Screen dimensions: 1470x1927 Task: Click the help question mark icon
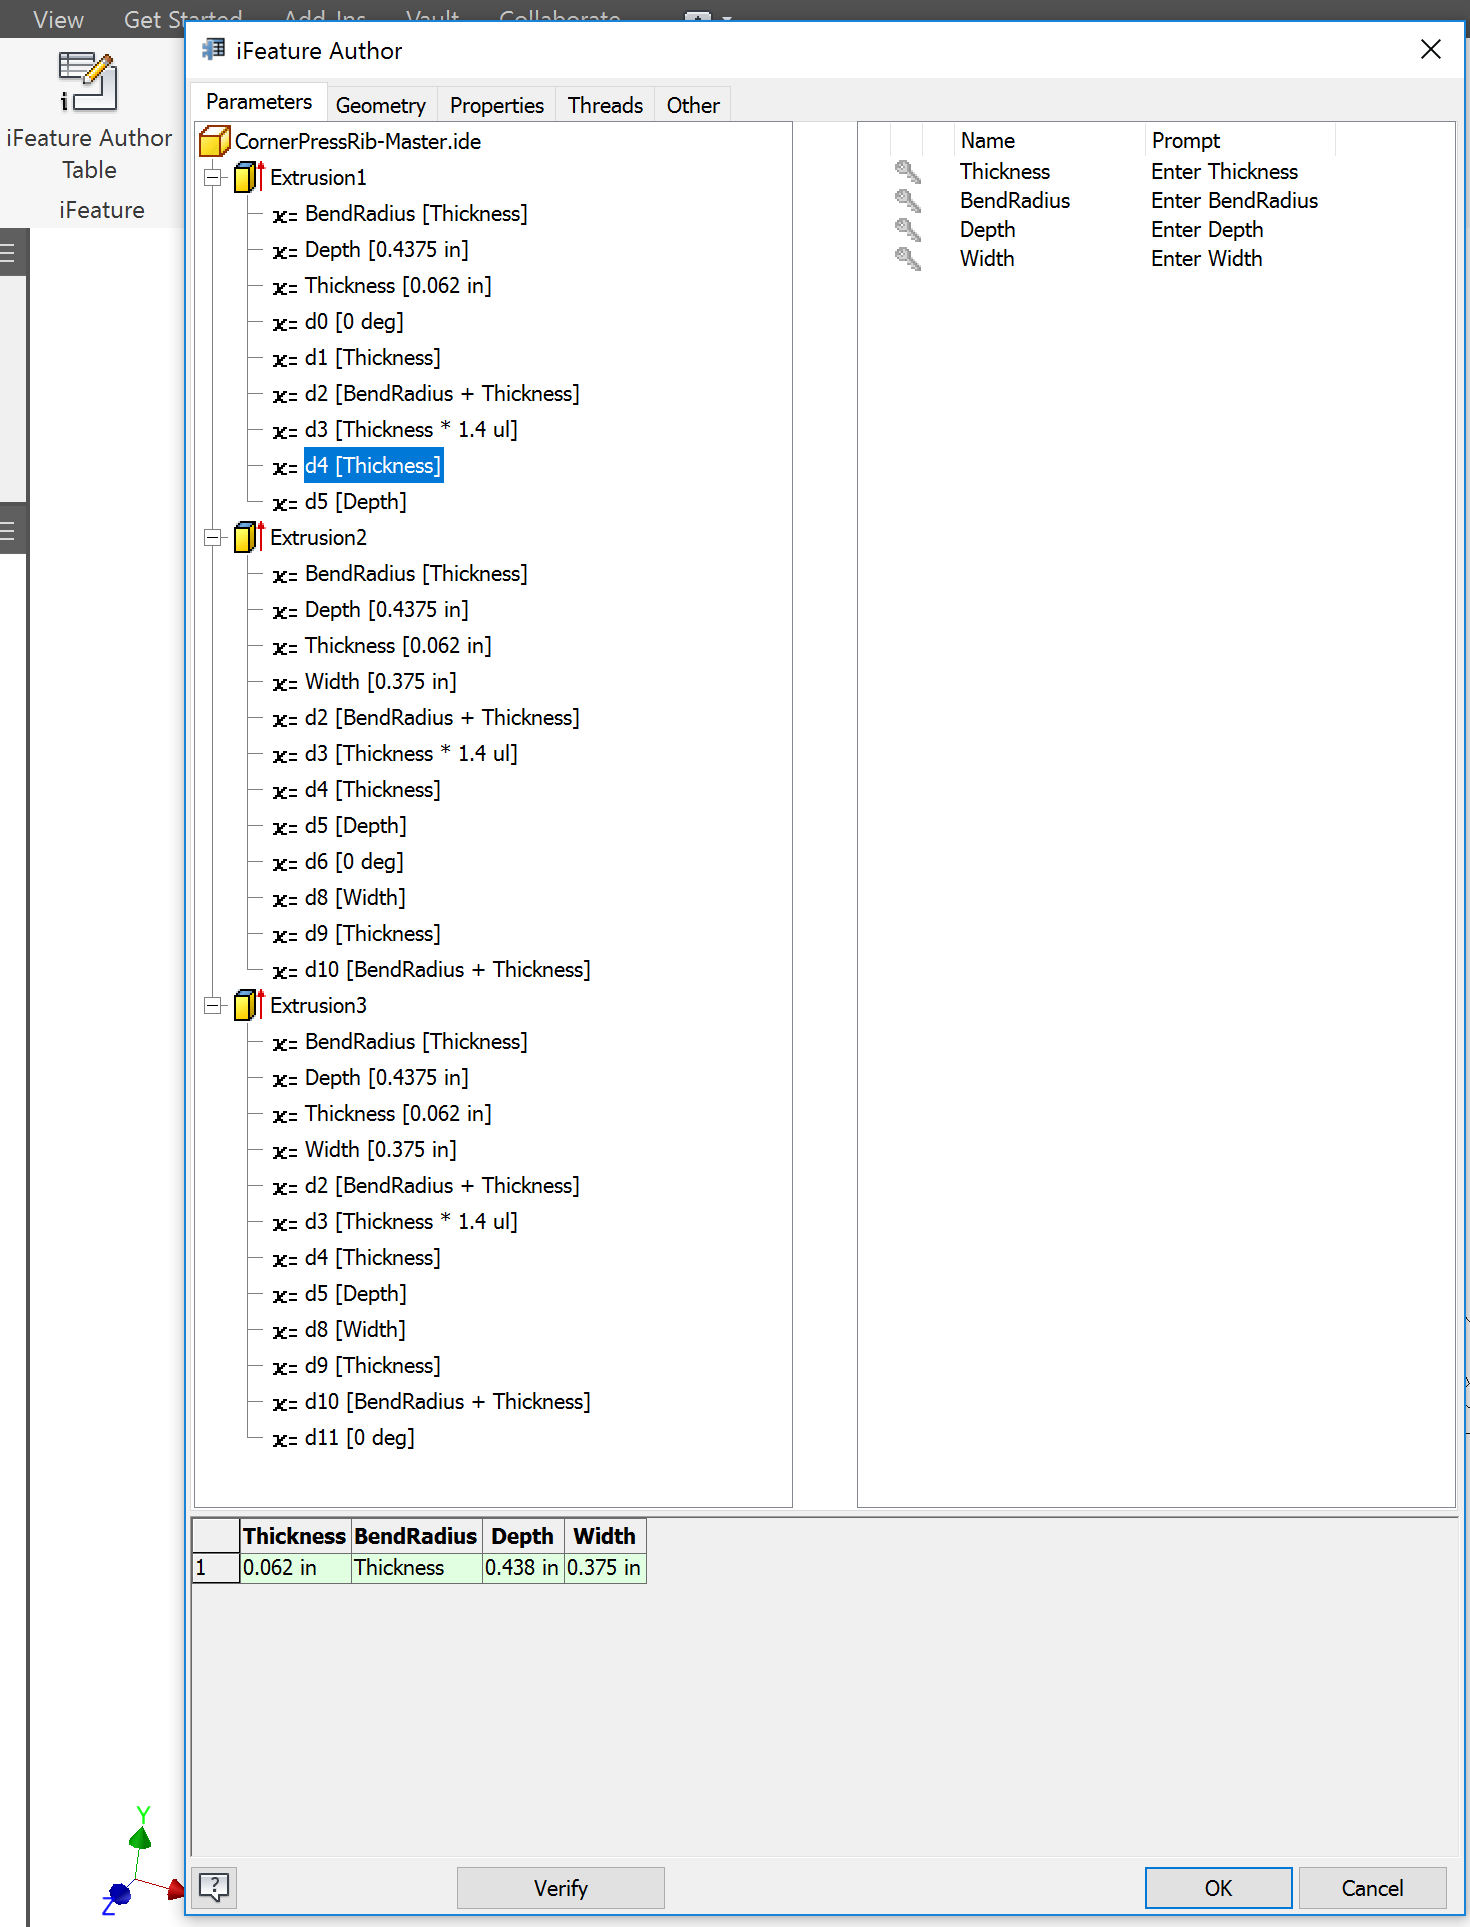pyautogui.click(x=214, y=1887)
